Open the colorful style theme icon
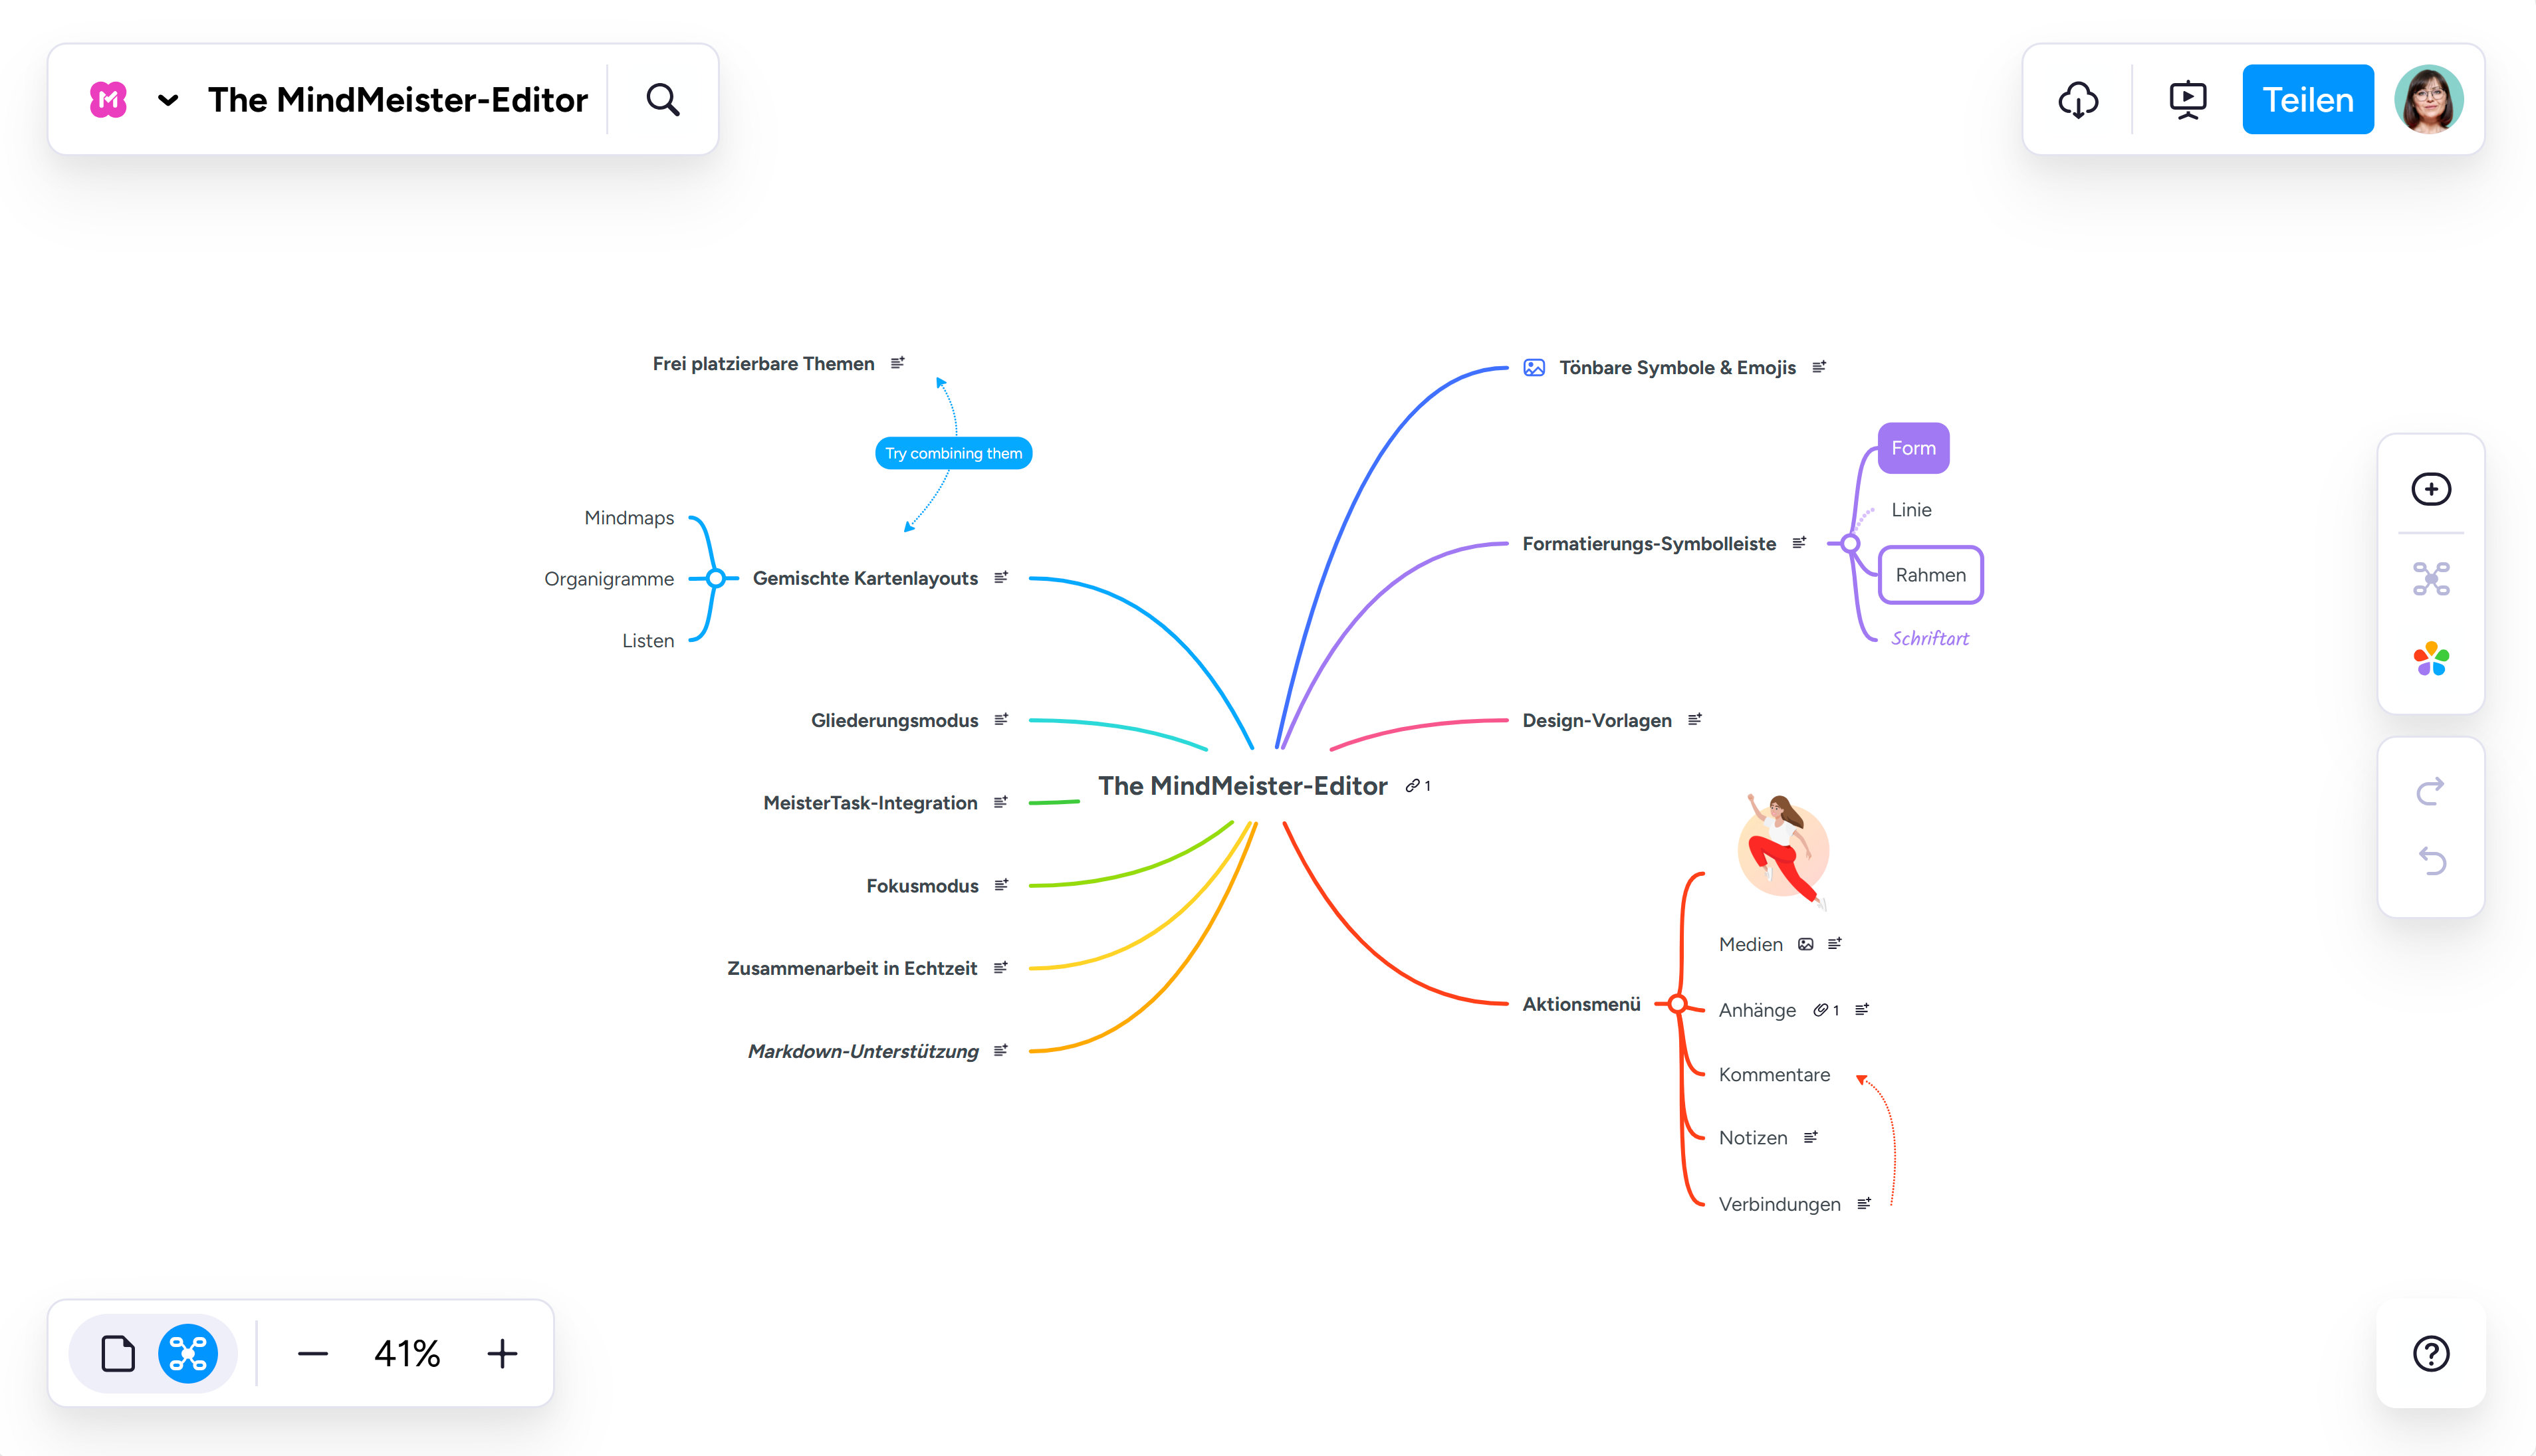 tap(2431, 659)
